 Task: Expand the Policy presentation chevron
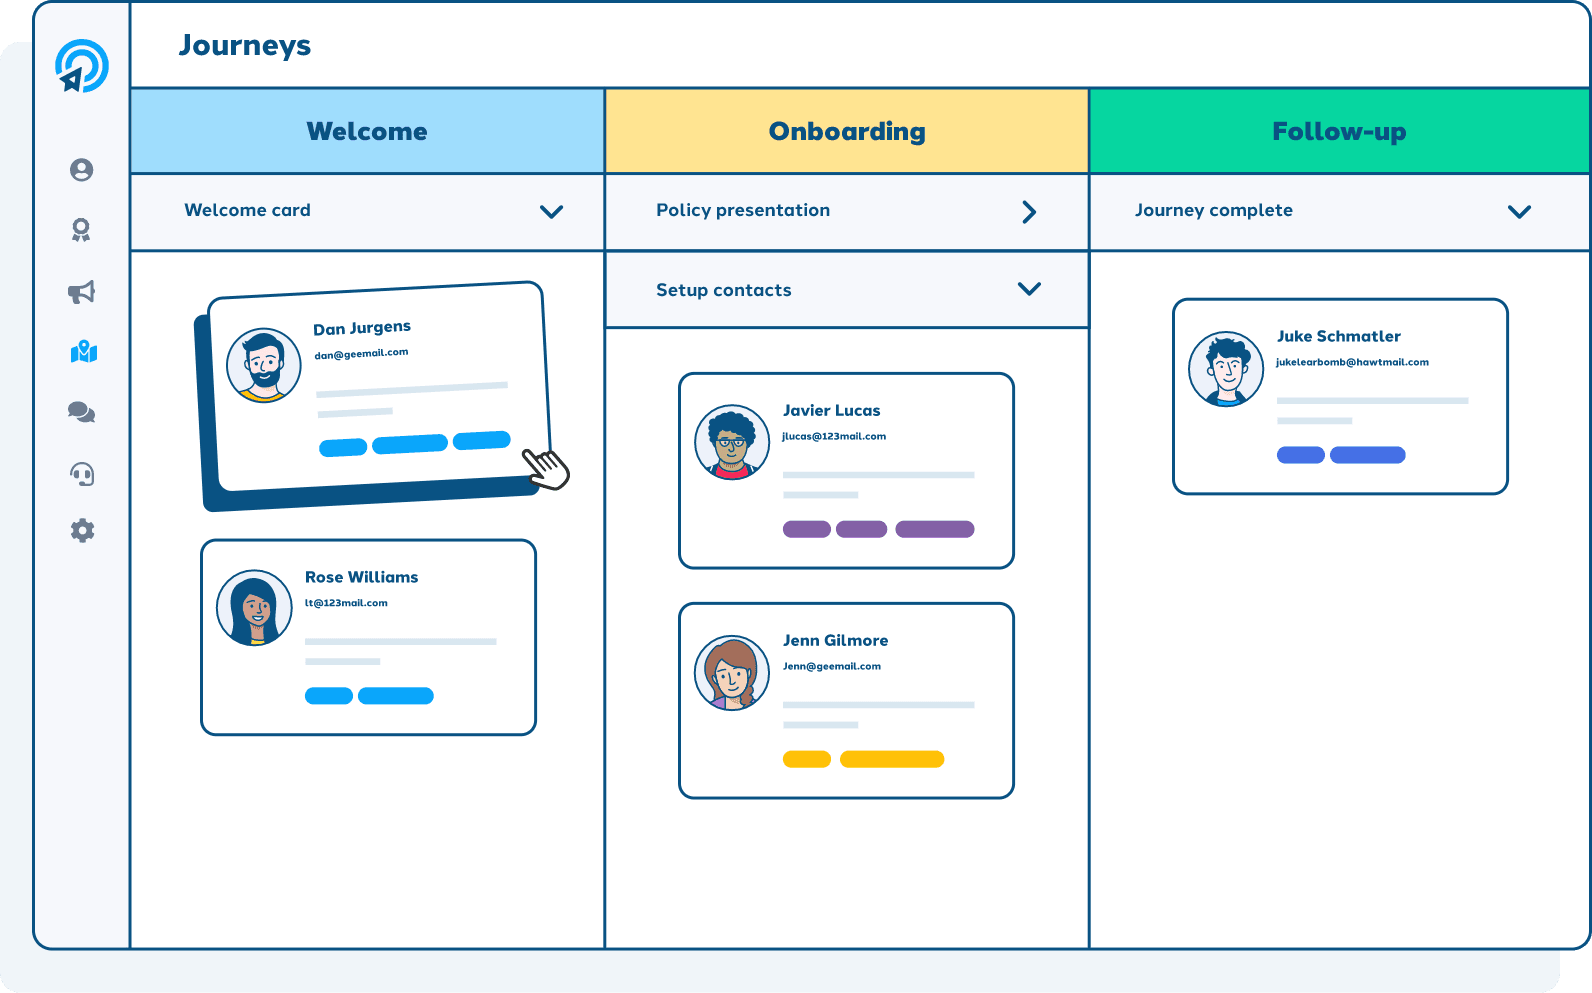(1029, 212)
